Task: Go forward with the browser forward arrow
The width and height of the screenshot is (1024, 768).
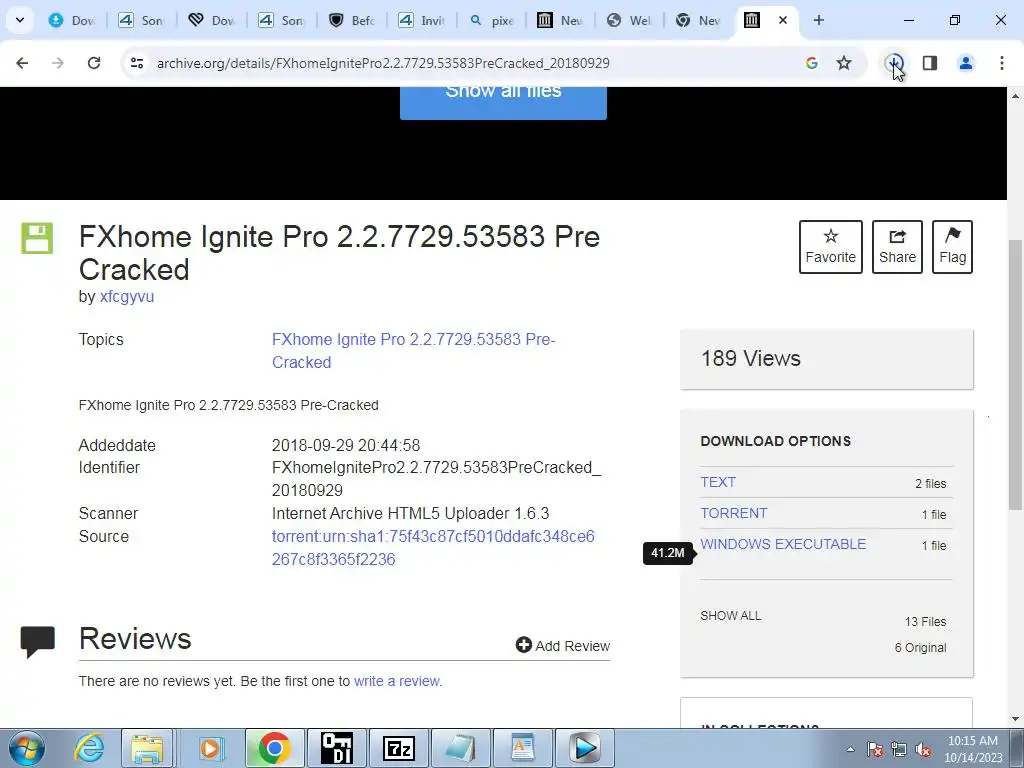Action: pos(58,63)
